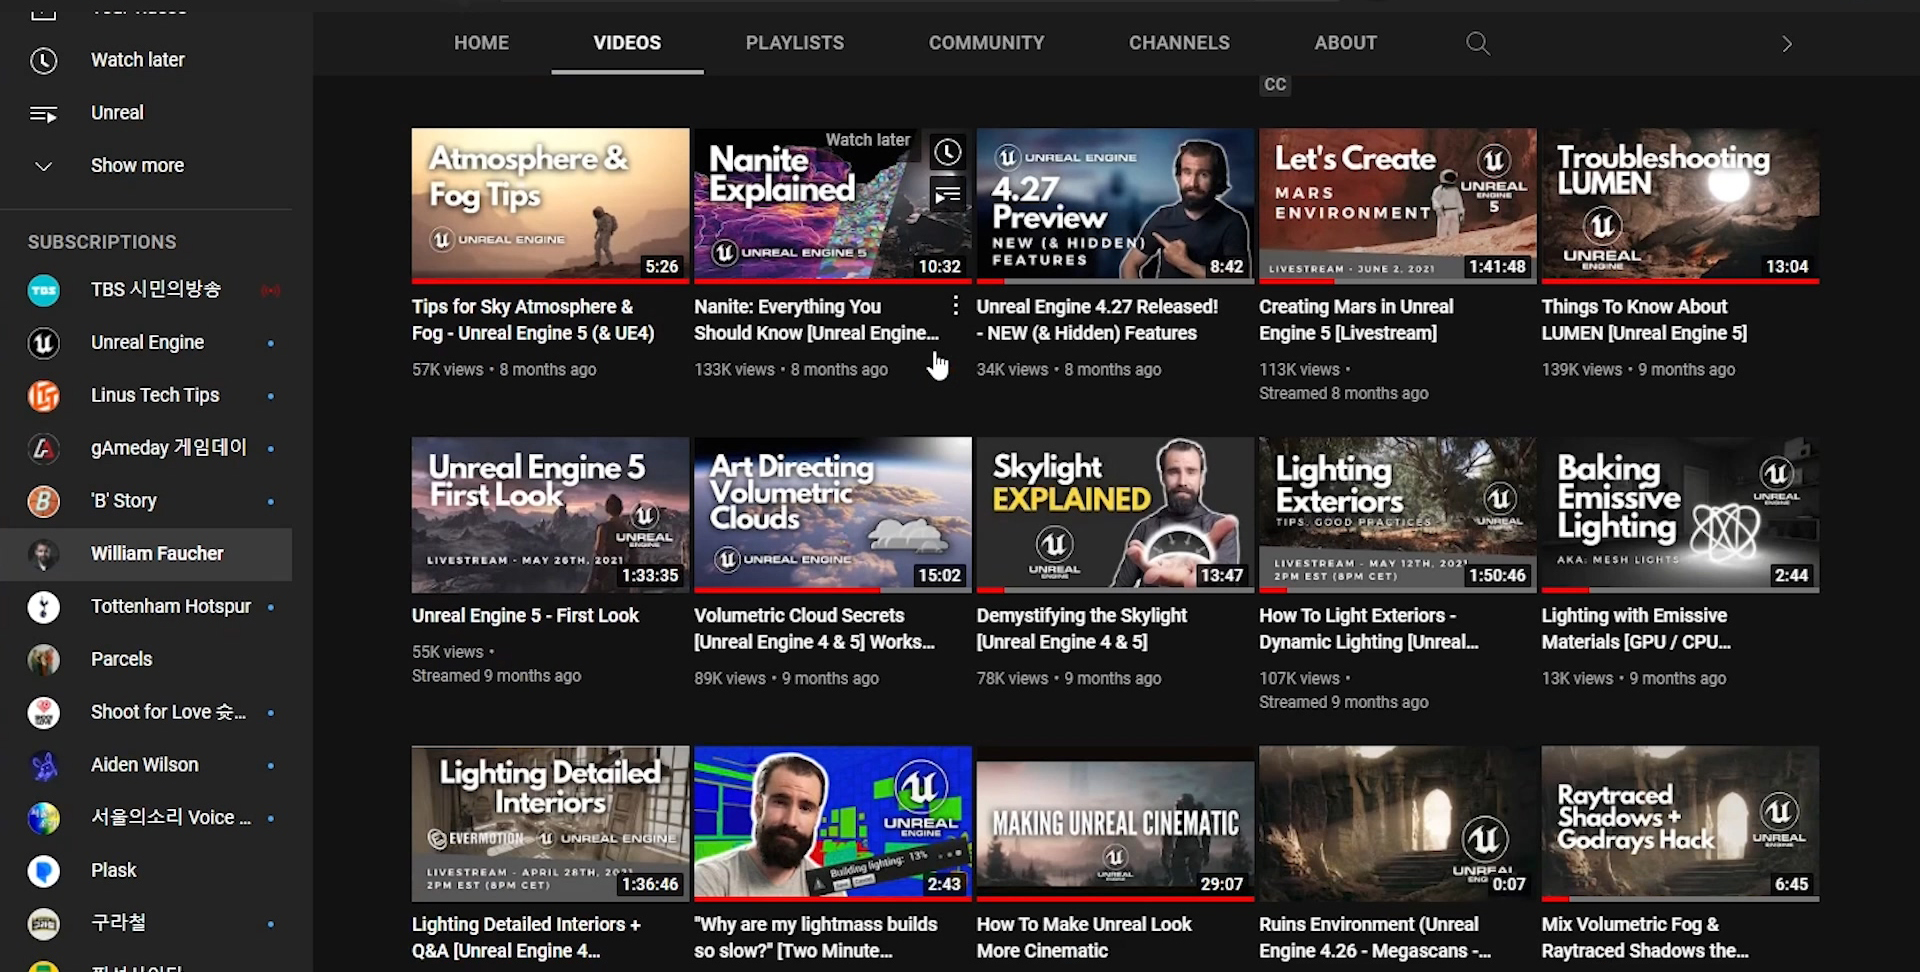Open three-dot menu for Nanite video
Viewport: 1920px width, 972px height.
[x=955, y=306]
